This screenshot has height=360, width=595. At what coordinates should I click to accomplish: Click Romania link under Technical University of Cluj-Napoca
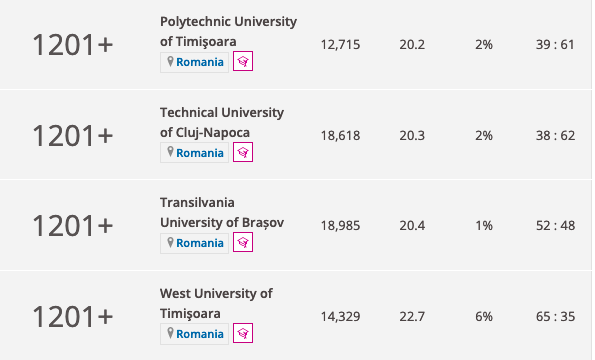coord(200,153)
